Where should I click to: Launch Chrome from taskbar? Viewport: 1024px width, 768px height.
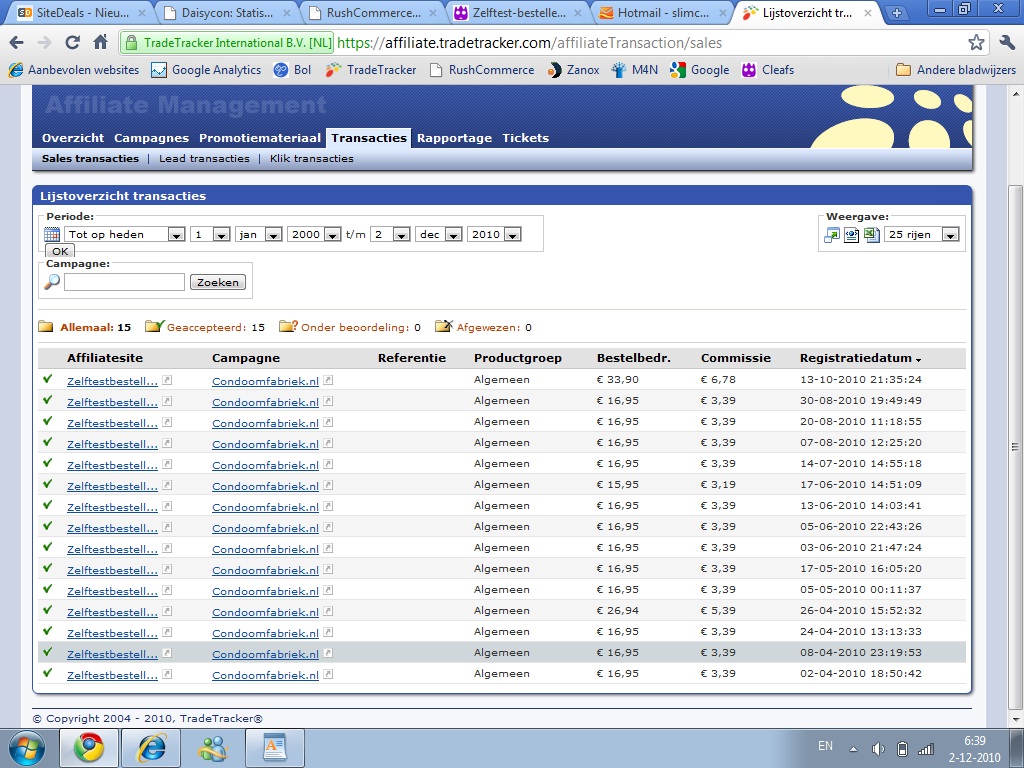point(89,748)
